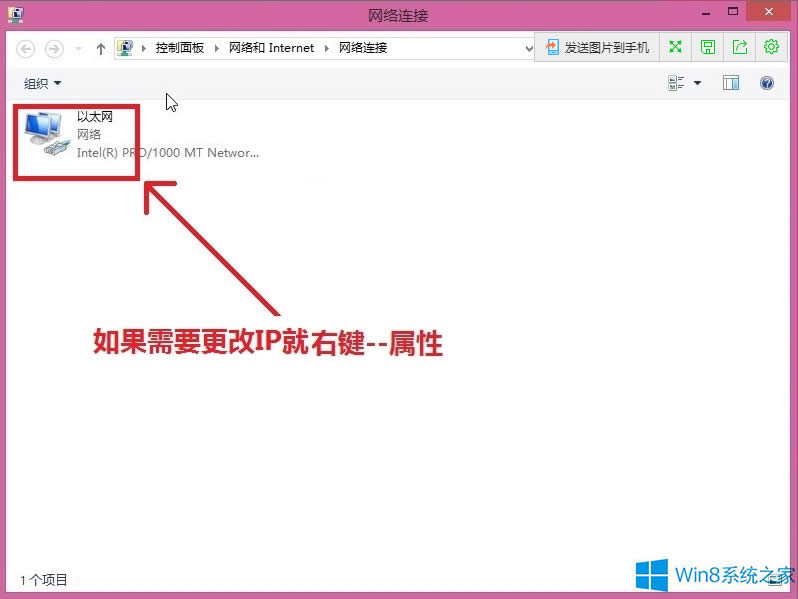
Task: Open Help with question mark icon
Action: (767, 83)
